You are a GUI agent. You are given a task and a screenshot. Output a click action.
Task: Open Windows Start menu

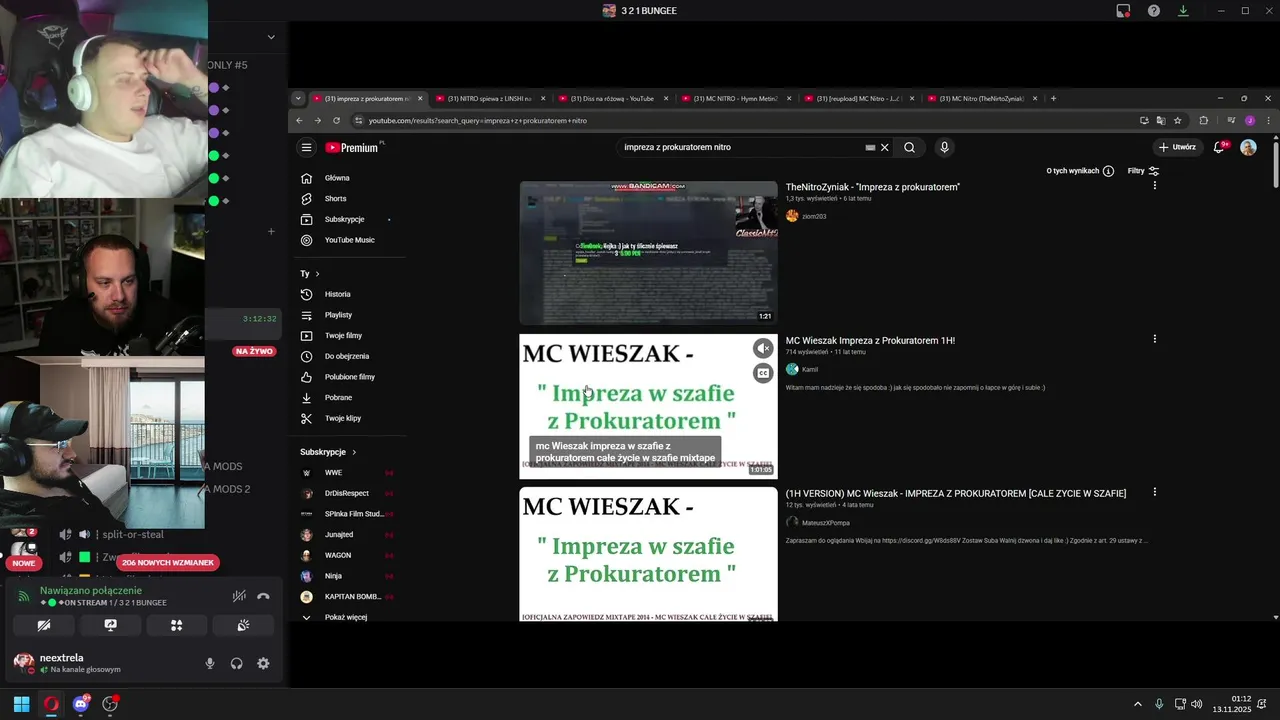coord(21,704)
